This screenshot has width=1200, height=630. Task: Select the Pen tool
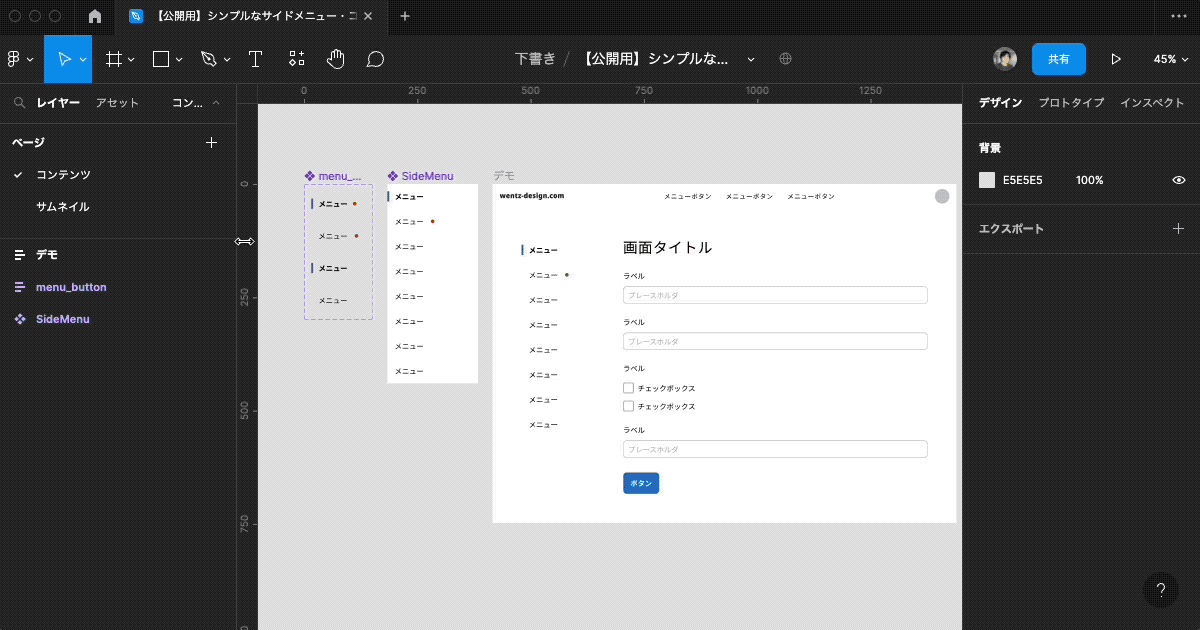[x=207, y=59]
